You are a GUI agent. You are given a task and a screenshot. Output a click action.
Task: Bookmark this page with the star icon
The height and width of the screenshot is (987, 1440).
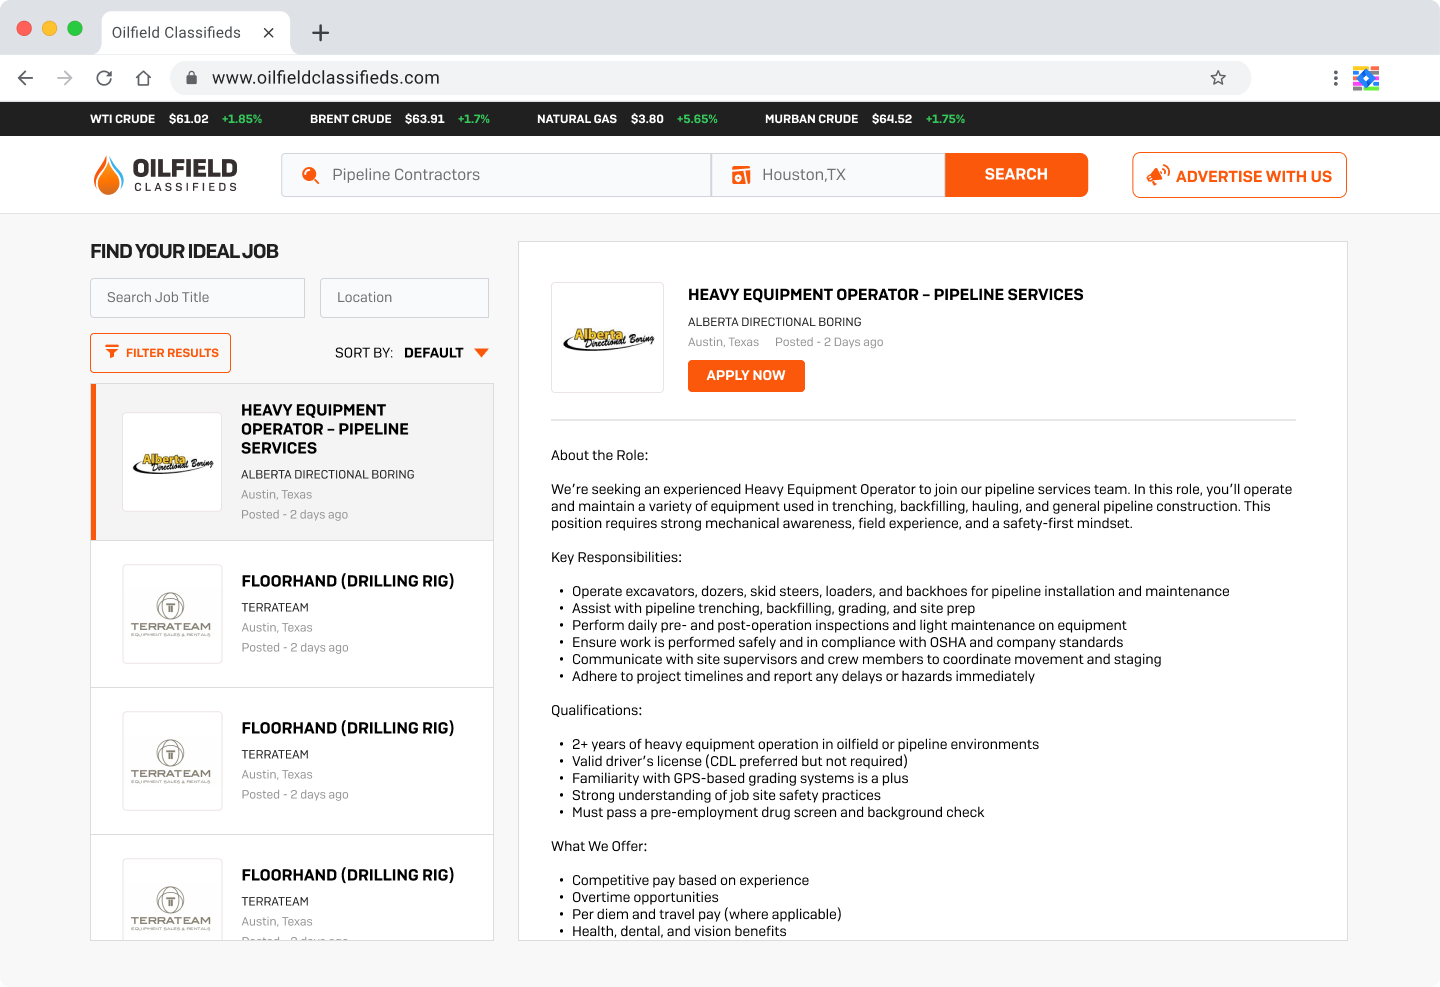[1218, 78]
